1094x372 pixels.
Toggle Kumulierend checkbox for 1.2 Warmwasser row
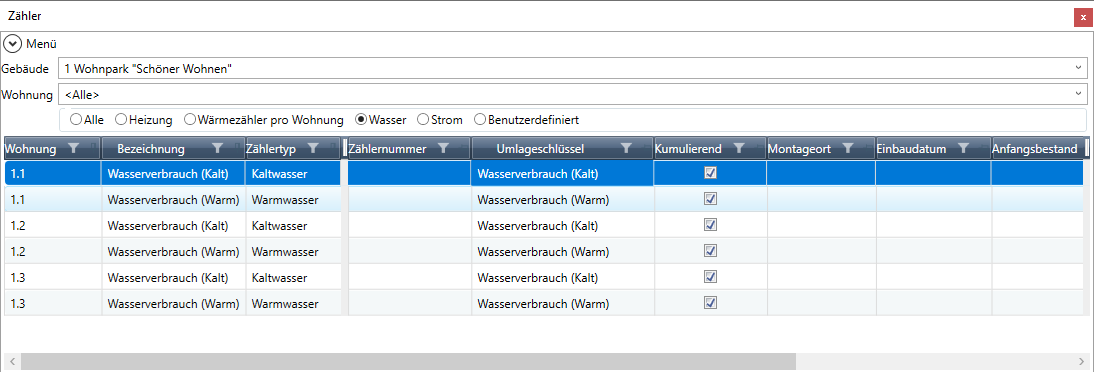pos(710,251)
